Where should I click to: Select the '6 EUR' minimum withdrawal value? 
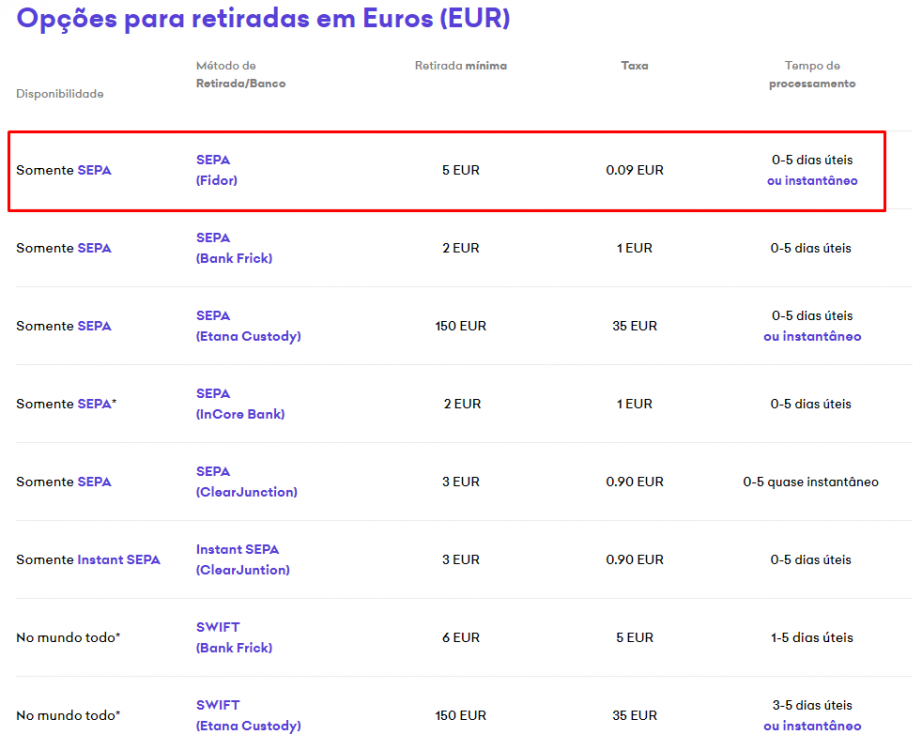point(460,638)
